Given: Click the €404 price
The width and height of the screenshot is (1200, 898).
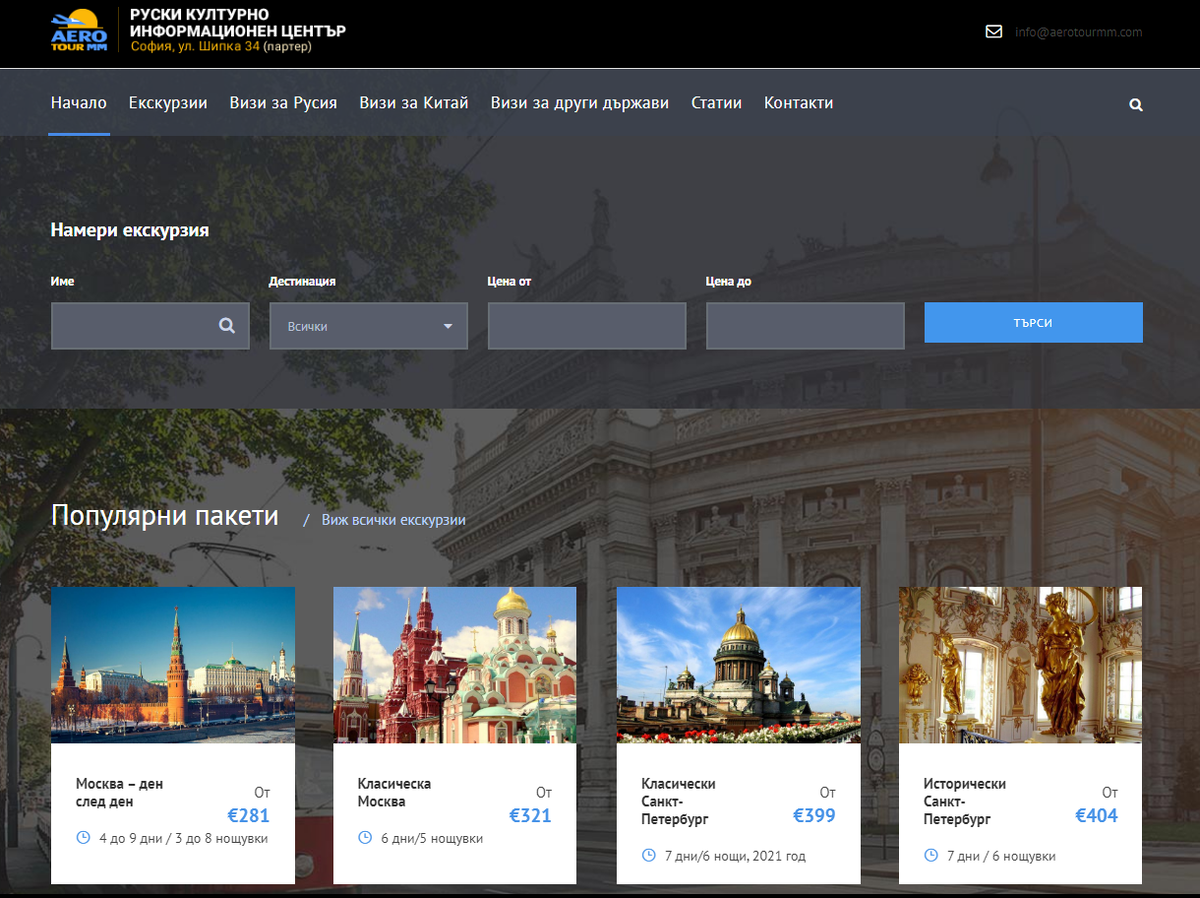Looking at the screenshot, I should [1096, 816].
